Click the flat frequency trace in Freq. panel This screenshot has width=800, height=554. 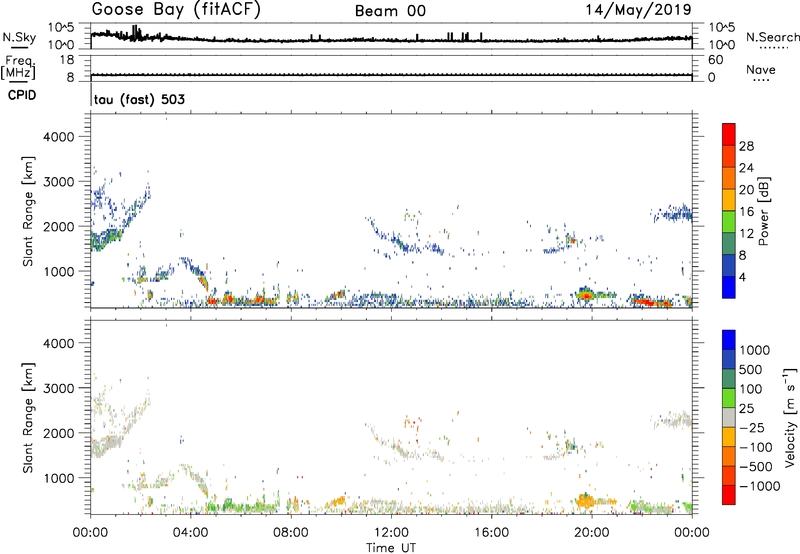tap(391, 75)
